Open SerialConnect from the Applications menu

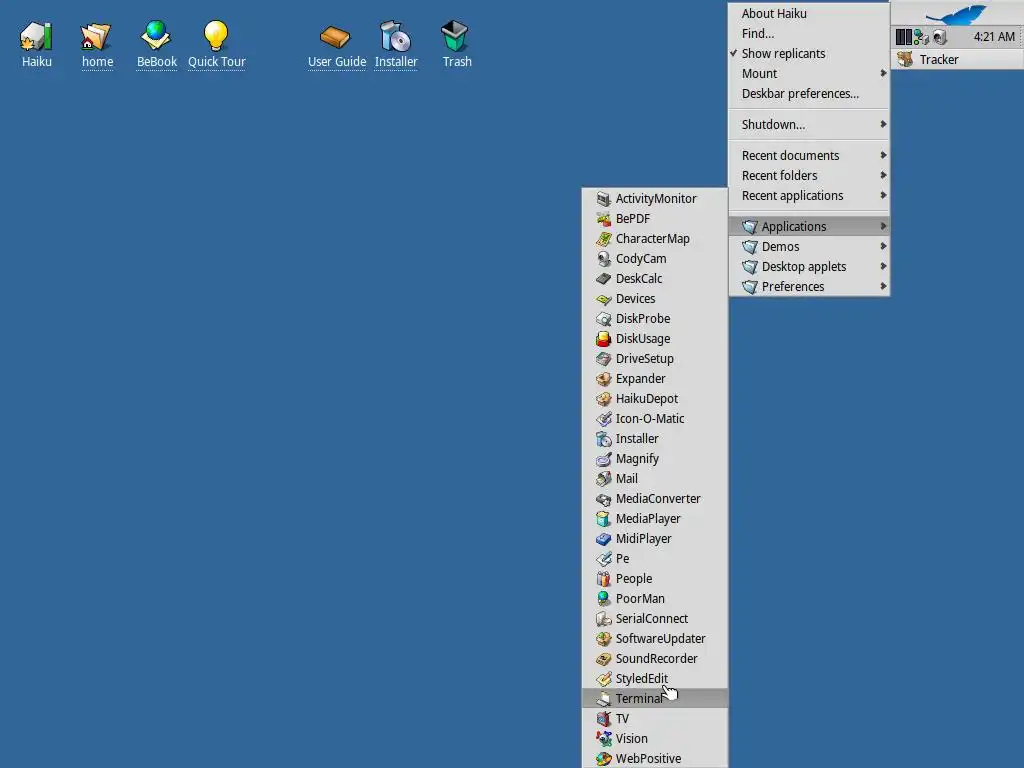click(x=655, y=618)
